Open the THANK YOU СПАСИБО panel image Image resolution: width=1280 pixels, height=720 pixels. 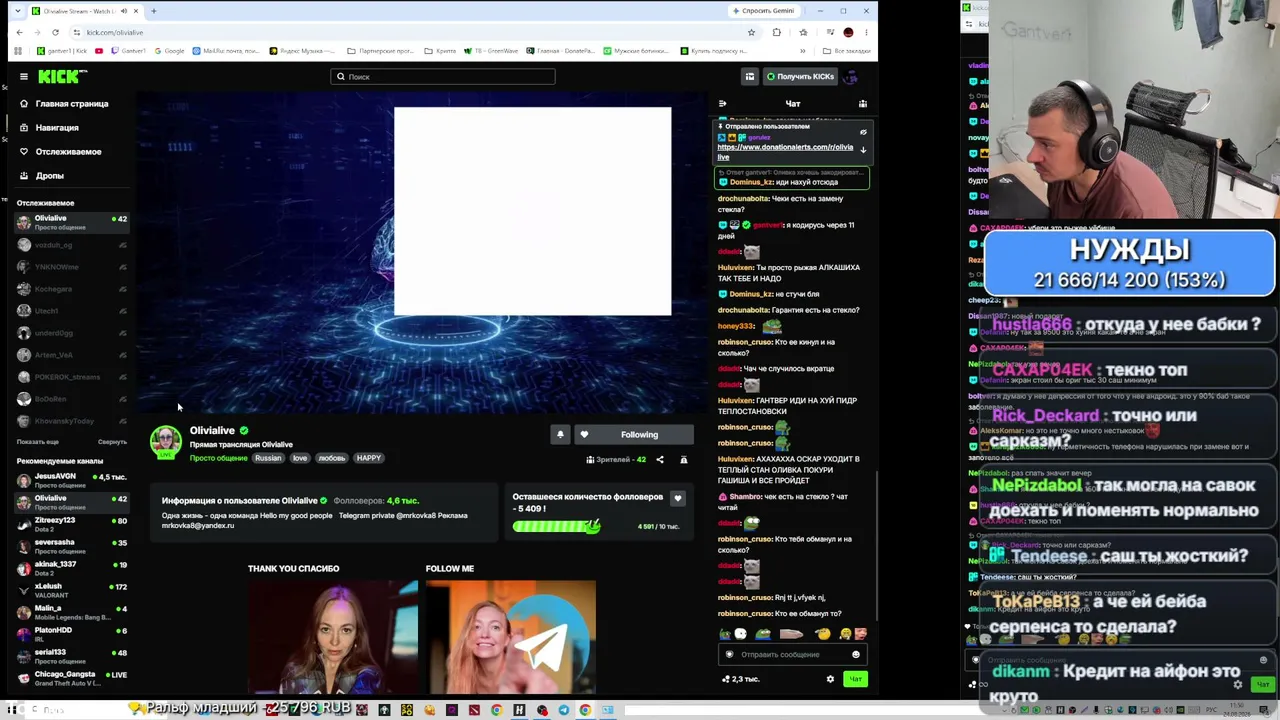coord(333,636)
